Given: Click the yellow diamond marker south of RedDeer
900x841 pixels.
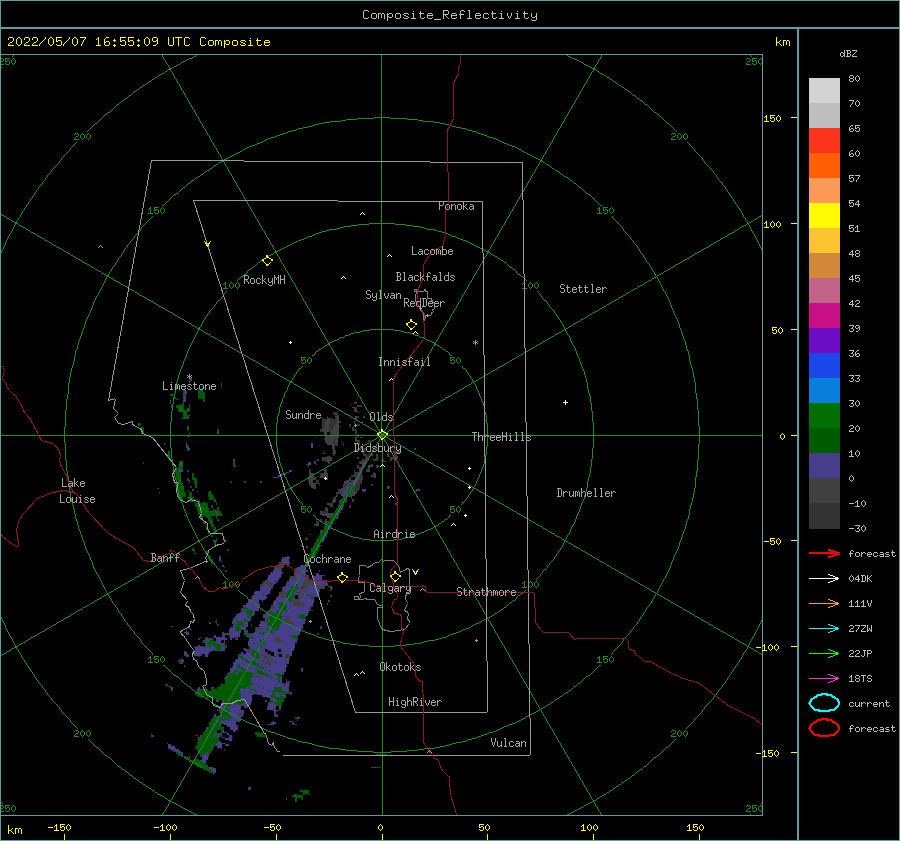Looking at the screenshot, I should coord(411,324).
